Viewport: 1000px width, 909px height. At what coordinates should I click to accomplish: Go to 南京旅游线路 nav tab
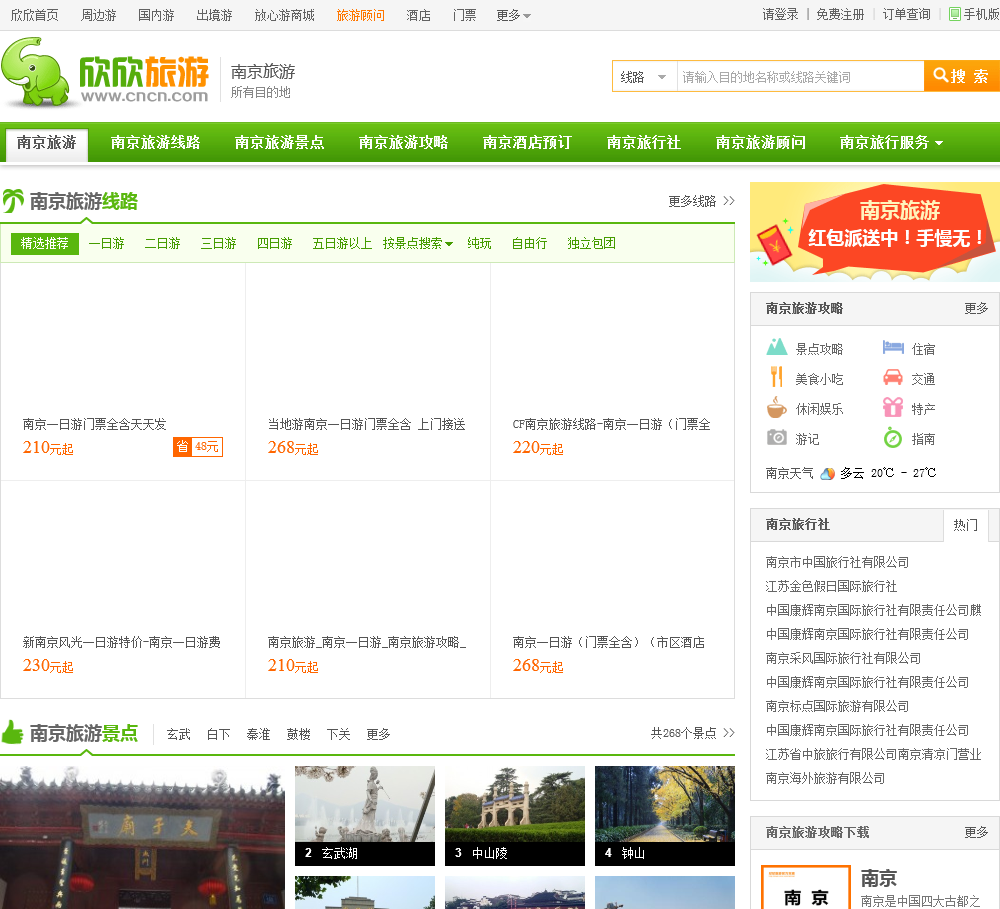tap(155, 142)
